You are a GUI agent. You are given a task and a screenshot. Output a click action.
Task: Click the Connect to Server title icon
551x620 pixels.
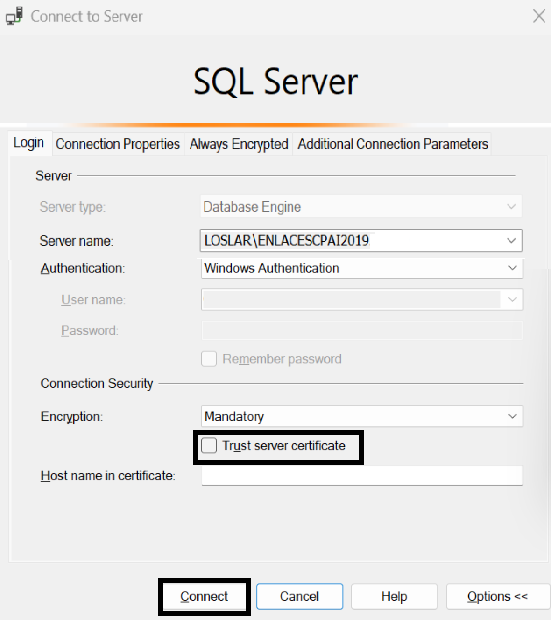[x=14, y=16]
